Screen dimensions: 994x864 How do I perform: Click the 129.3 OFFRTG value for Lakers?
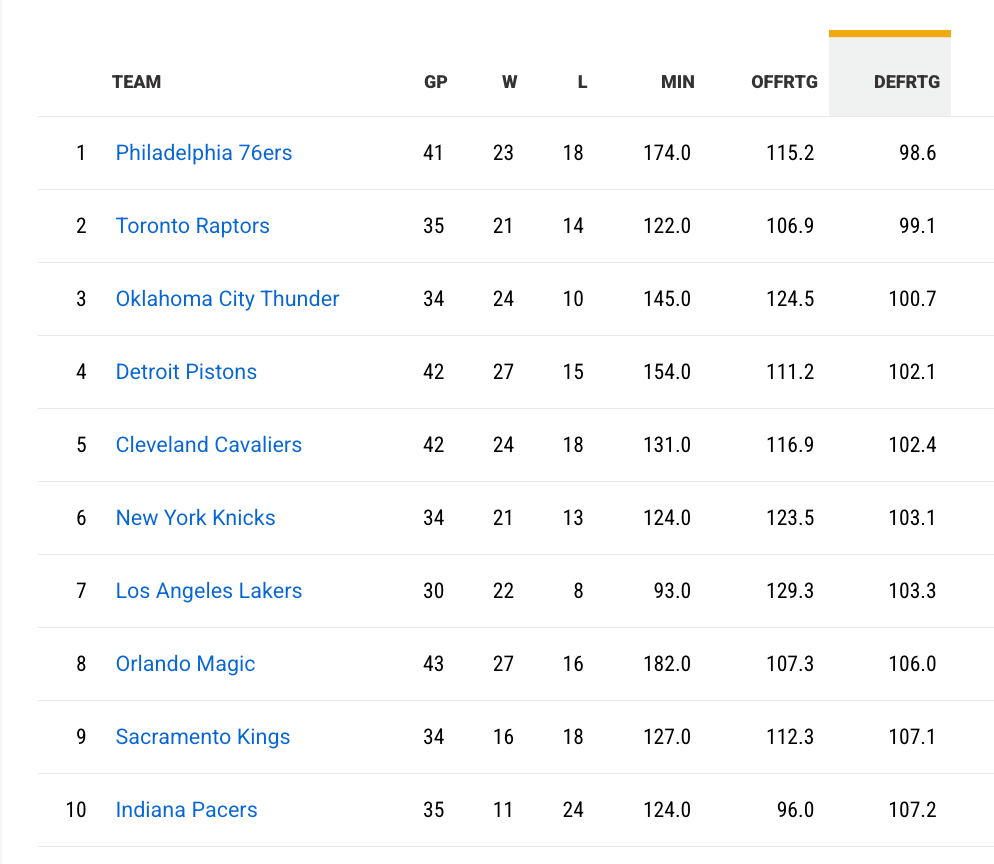point(790,591)
